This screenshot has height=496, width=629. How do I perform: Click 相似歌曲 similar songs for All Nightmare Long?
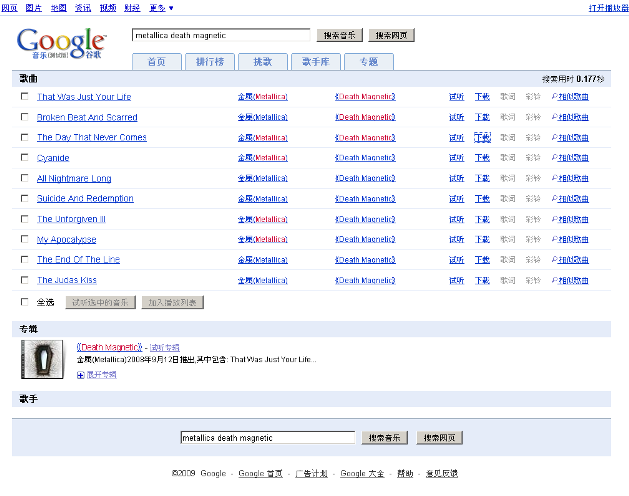coord(570,178)
